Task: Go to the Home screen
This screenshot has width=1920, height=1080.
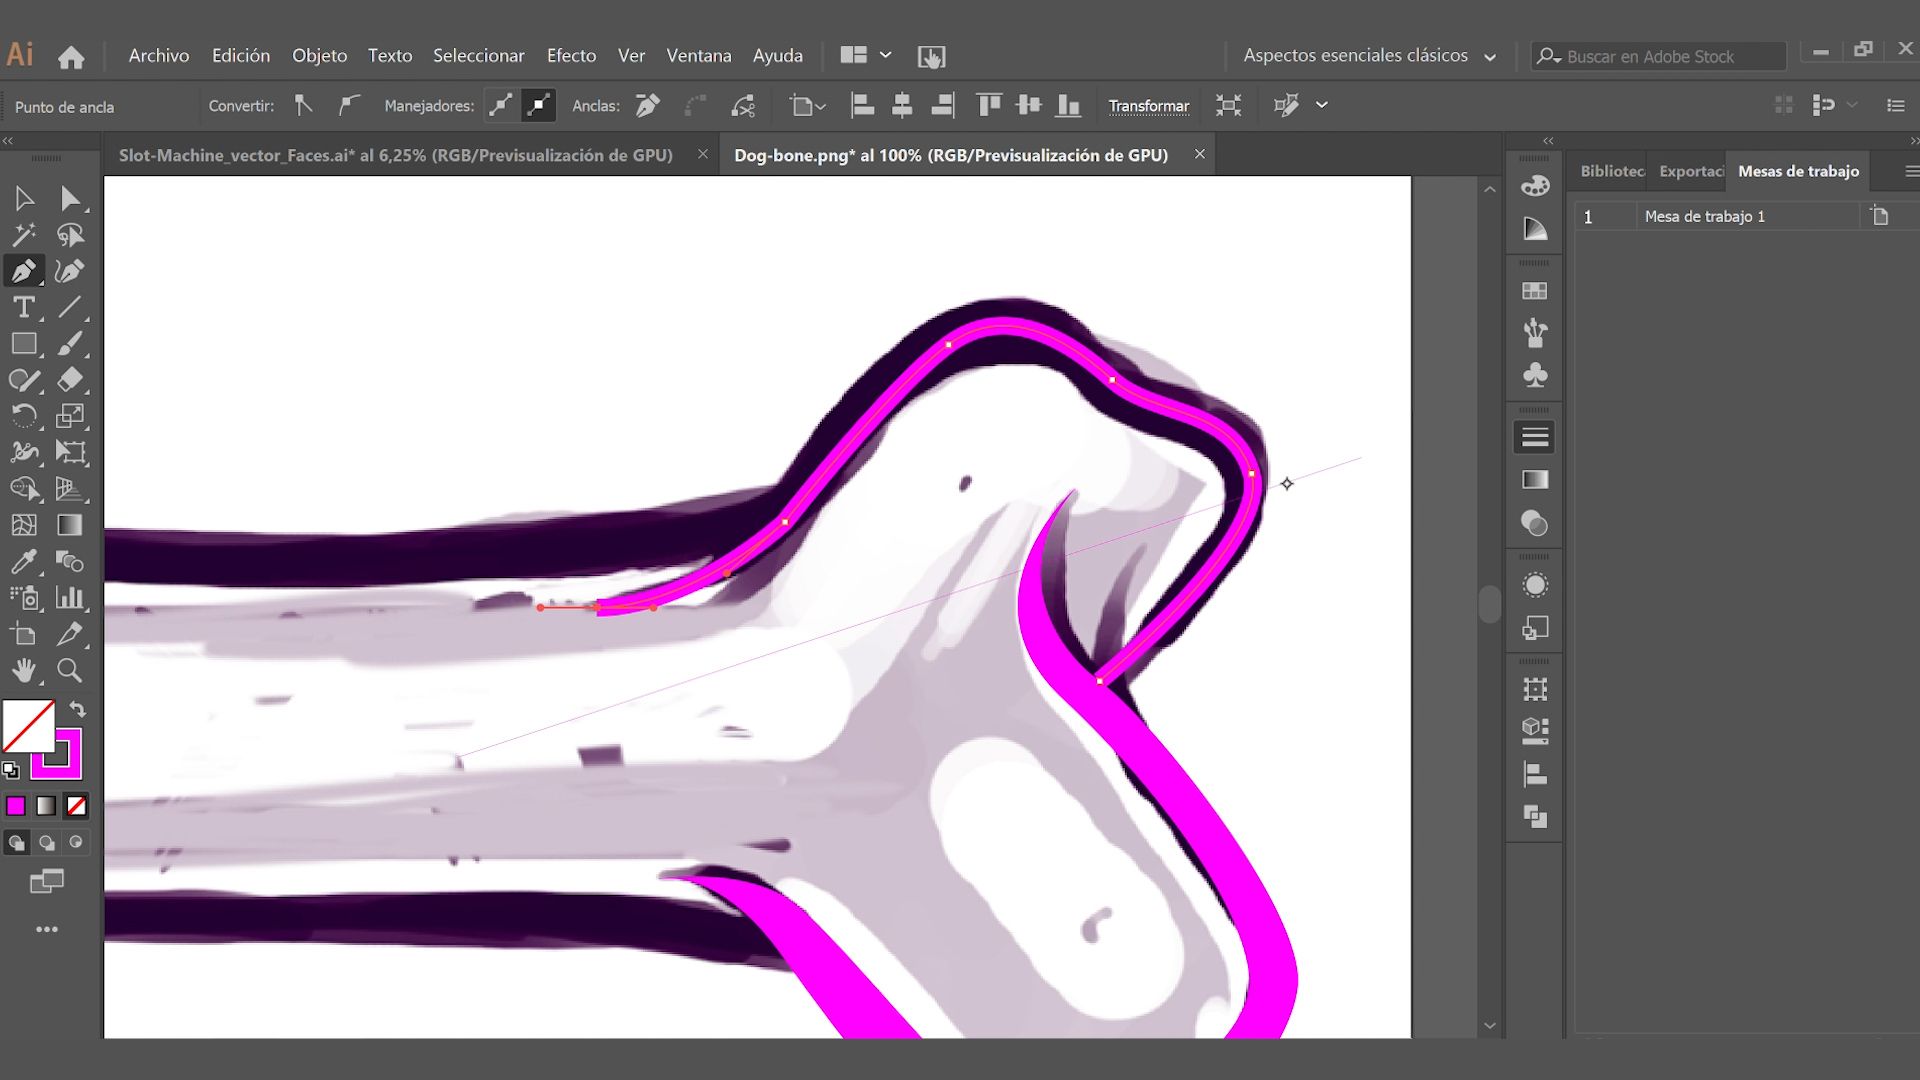Action: pos(71,57)
